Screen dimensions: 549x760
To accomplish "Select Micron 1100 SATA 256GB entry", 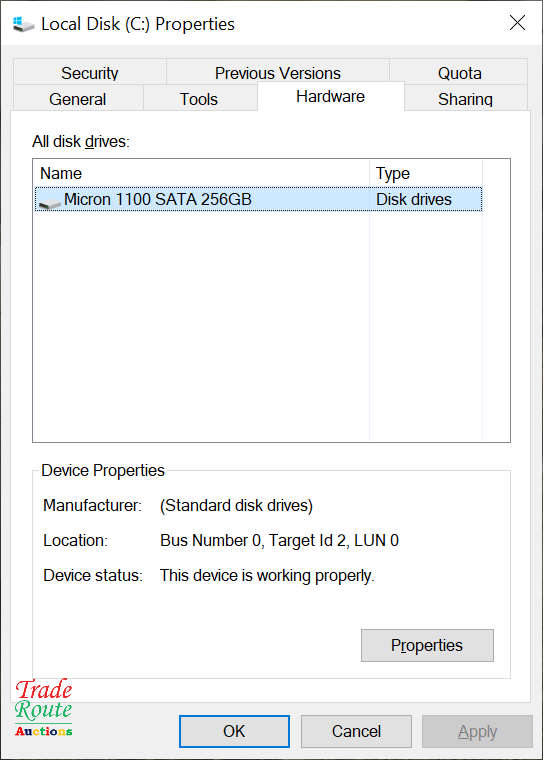I will click(x=258, y=199).
